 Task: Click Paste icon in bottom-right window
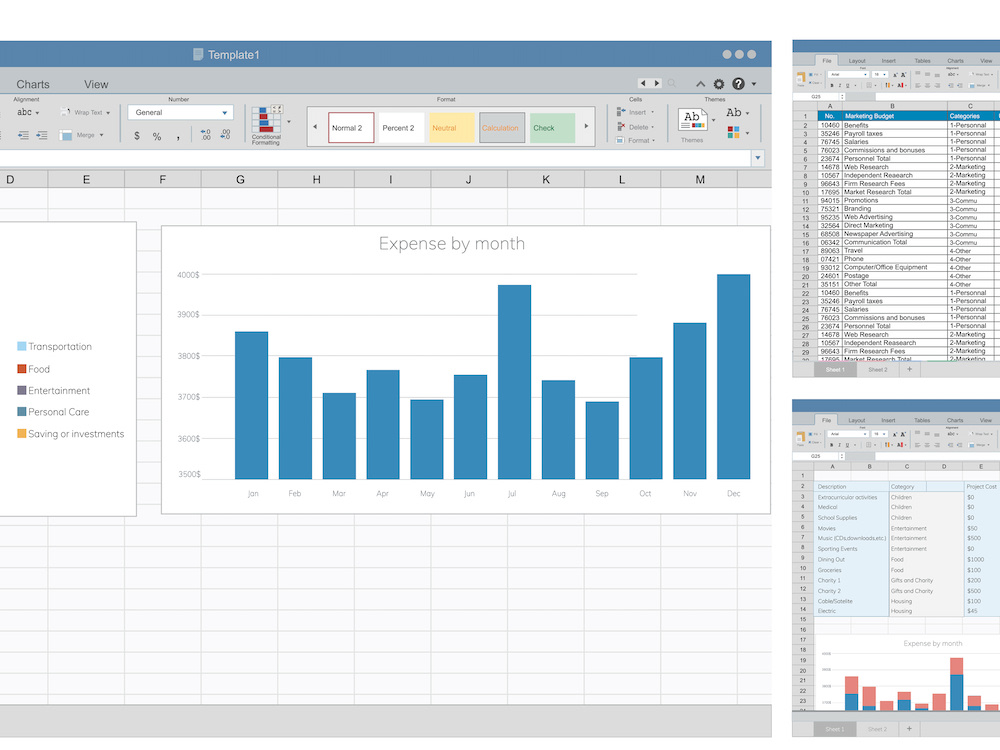tap(801, 438)
